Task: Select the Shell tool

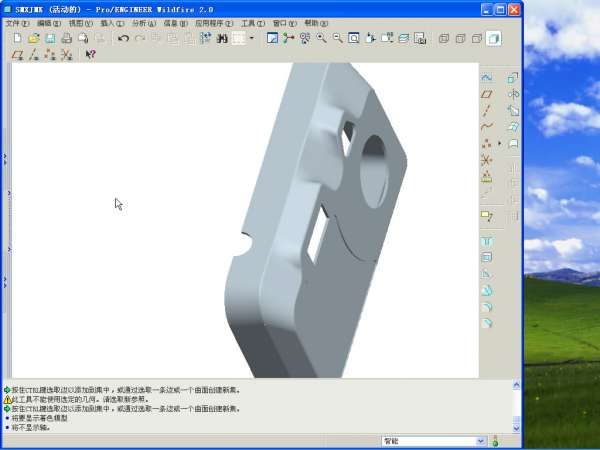Action: point(487,258)
